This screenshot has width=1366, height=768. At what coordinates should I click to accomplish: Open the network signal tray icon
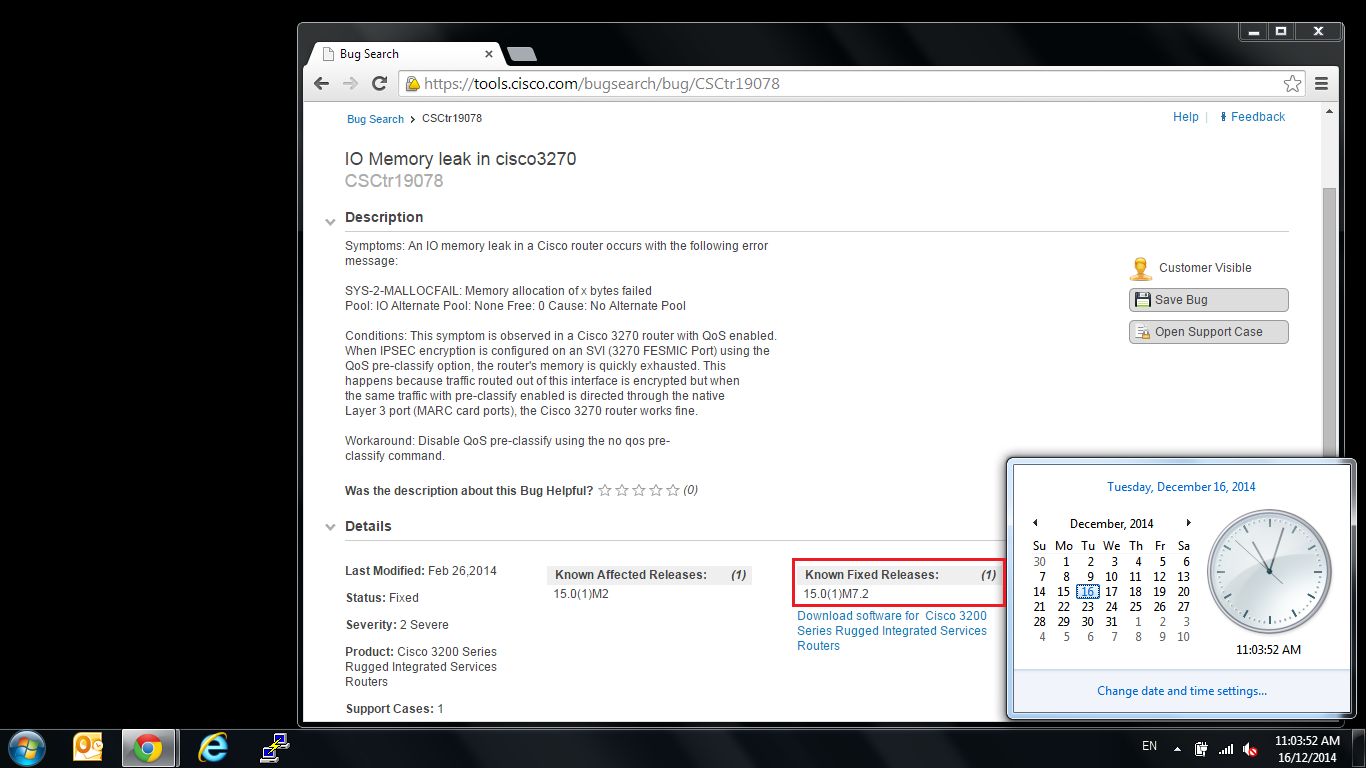1226,748
